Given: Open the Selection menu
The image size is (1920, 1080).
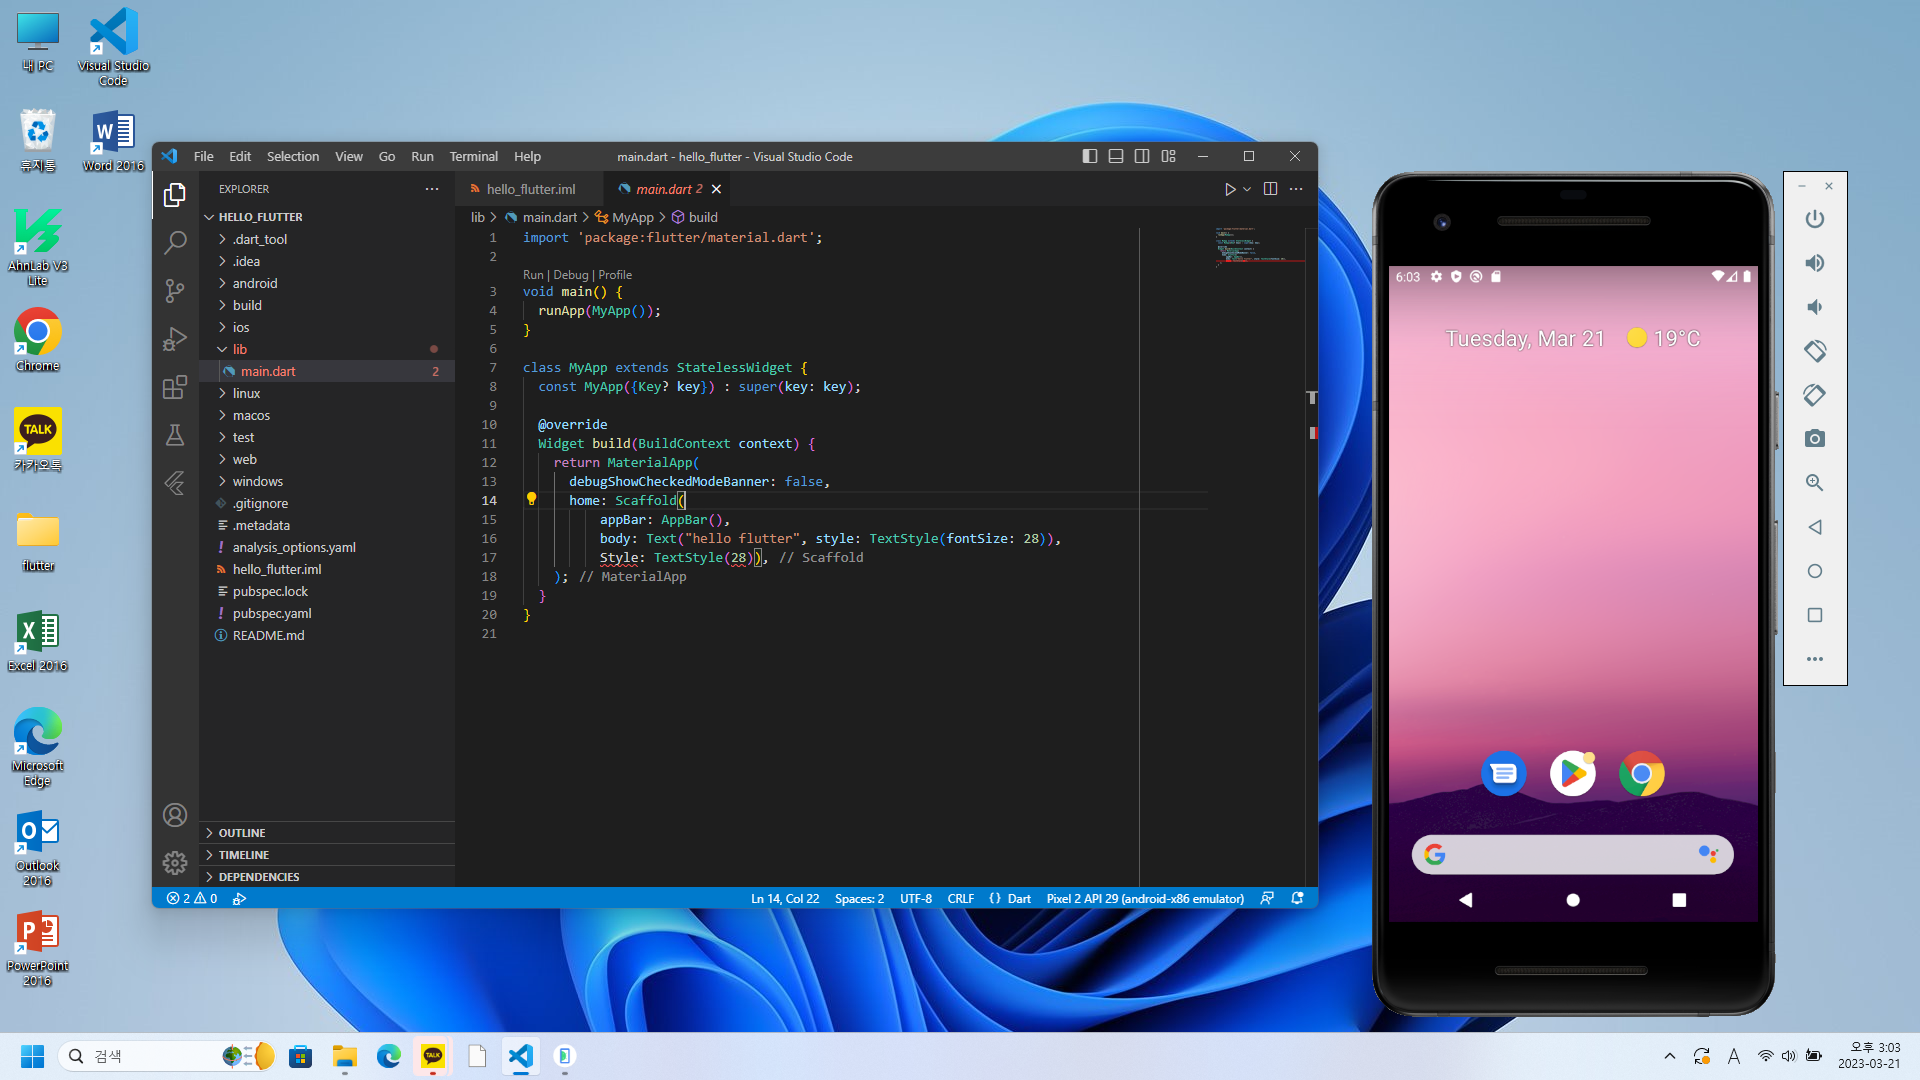Looking at the screenshot, I should click(x=293, y=156).
